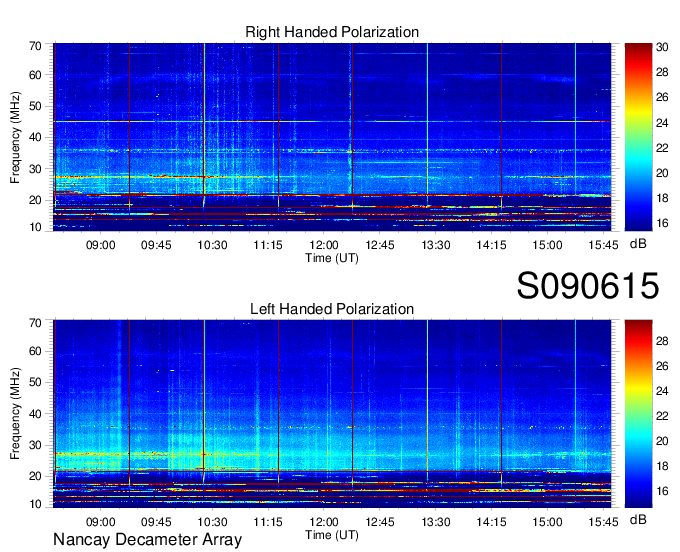Click the 12:00 time tick of Left Handed plot
Image resolution: width=680 pixels, height=552 pixels.
pos(324,522)
